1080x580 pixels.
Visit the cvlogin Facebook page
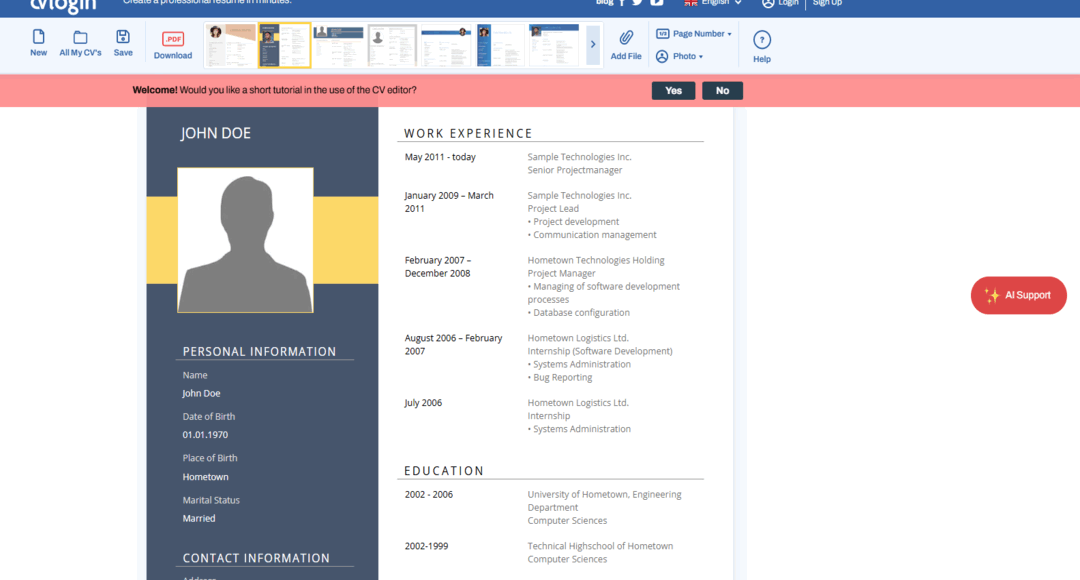[623, 3]
